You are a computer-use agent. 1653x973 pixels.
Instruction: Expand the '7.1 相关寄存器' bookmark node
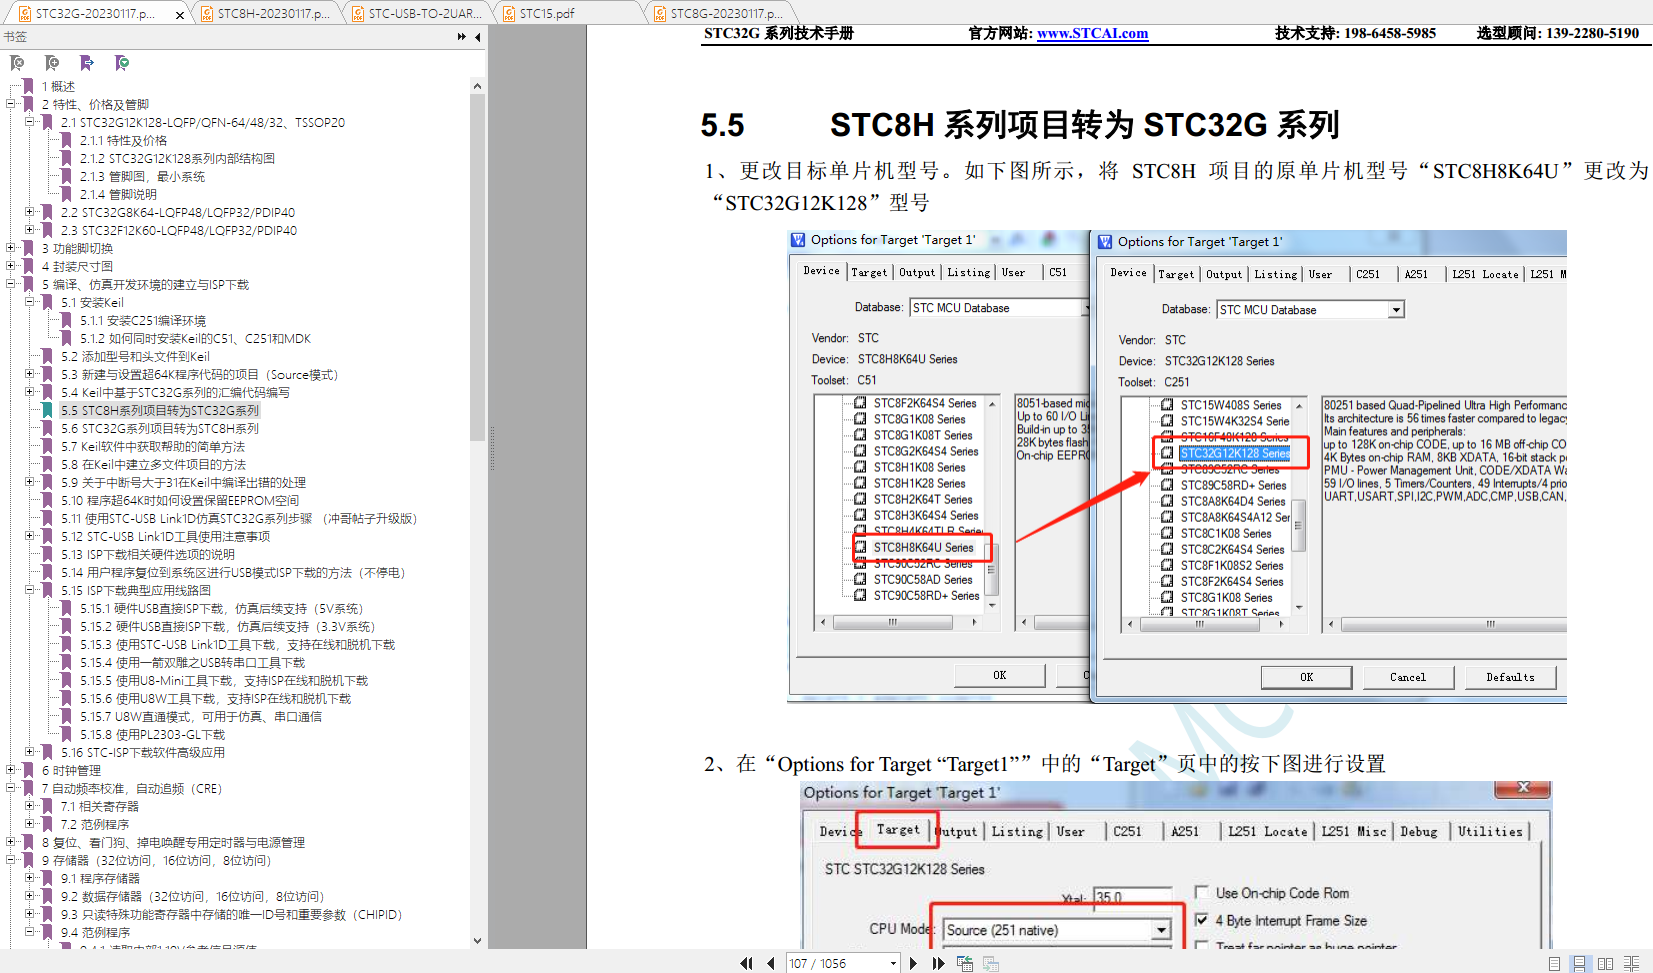pos(30,806)
